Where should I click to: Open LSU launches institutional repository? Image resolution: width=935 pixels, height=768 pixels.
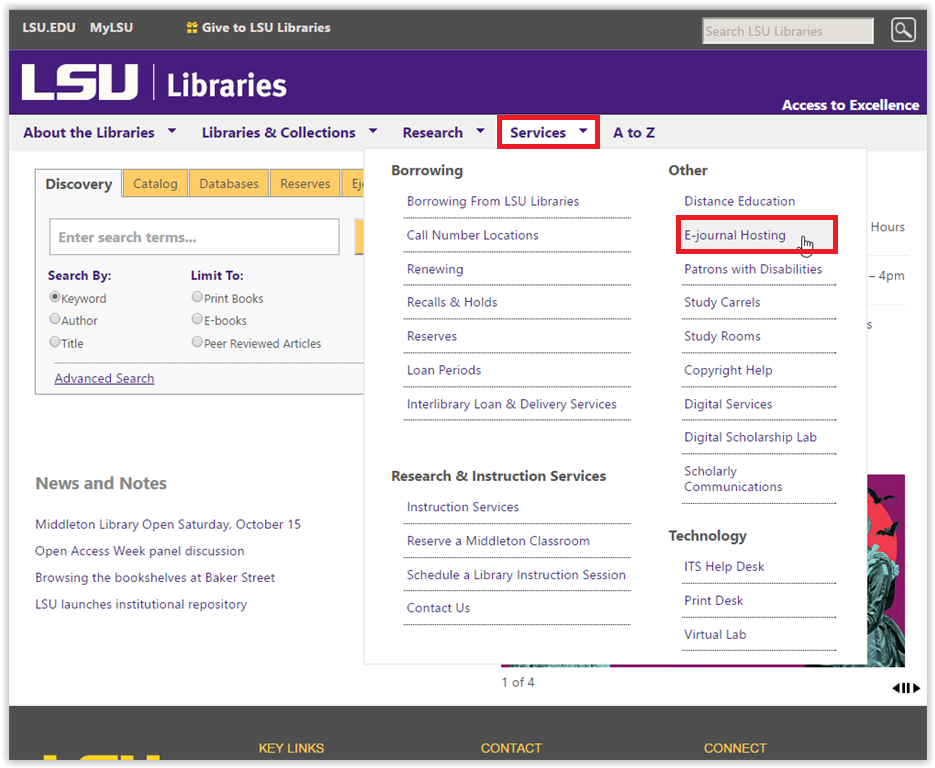click(141, 604)
